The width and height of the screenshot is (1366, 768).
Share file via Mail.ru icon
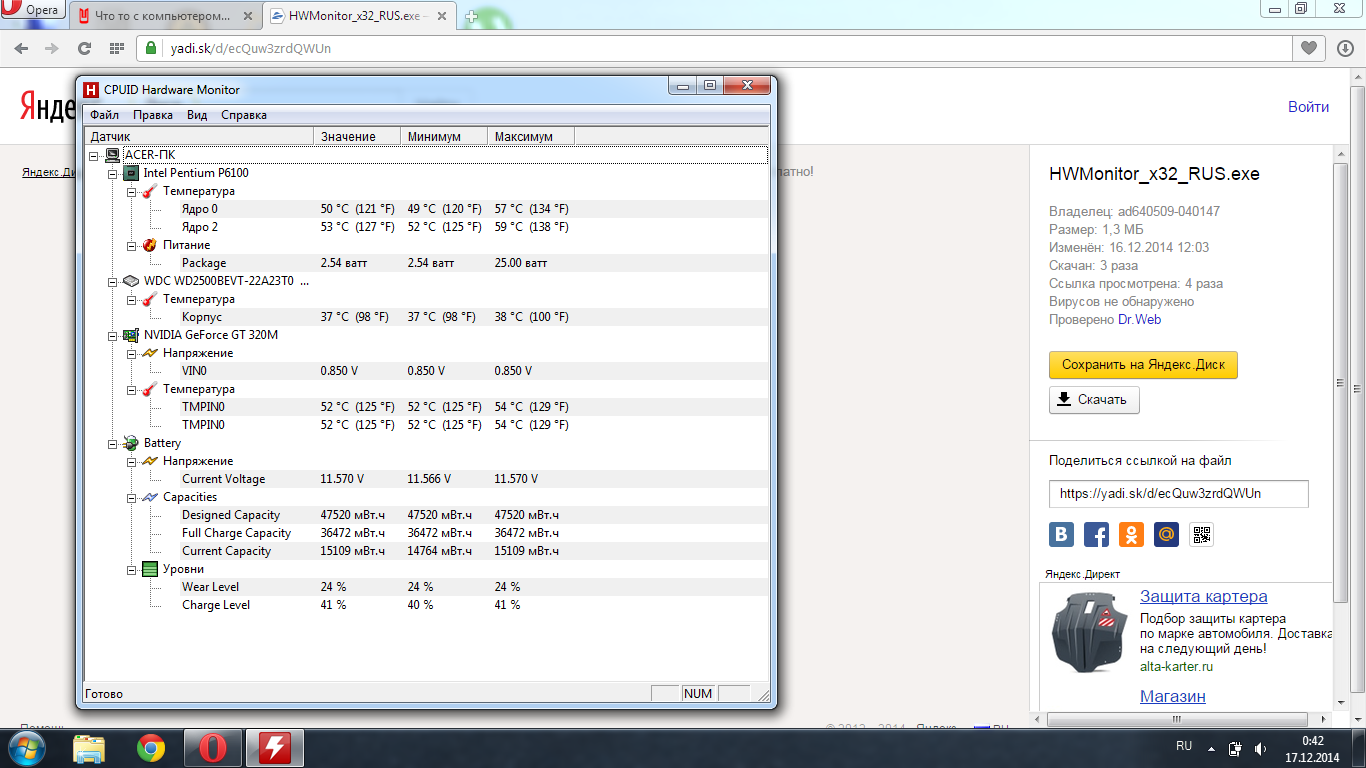pyautogui.click(x=1166, y=534)
